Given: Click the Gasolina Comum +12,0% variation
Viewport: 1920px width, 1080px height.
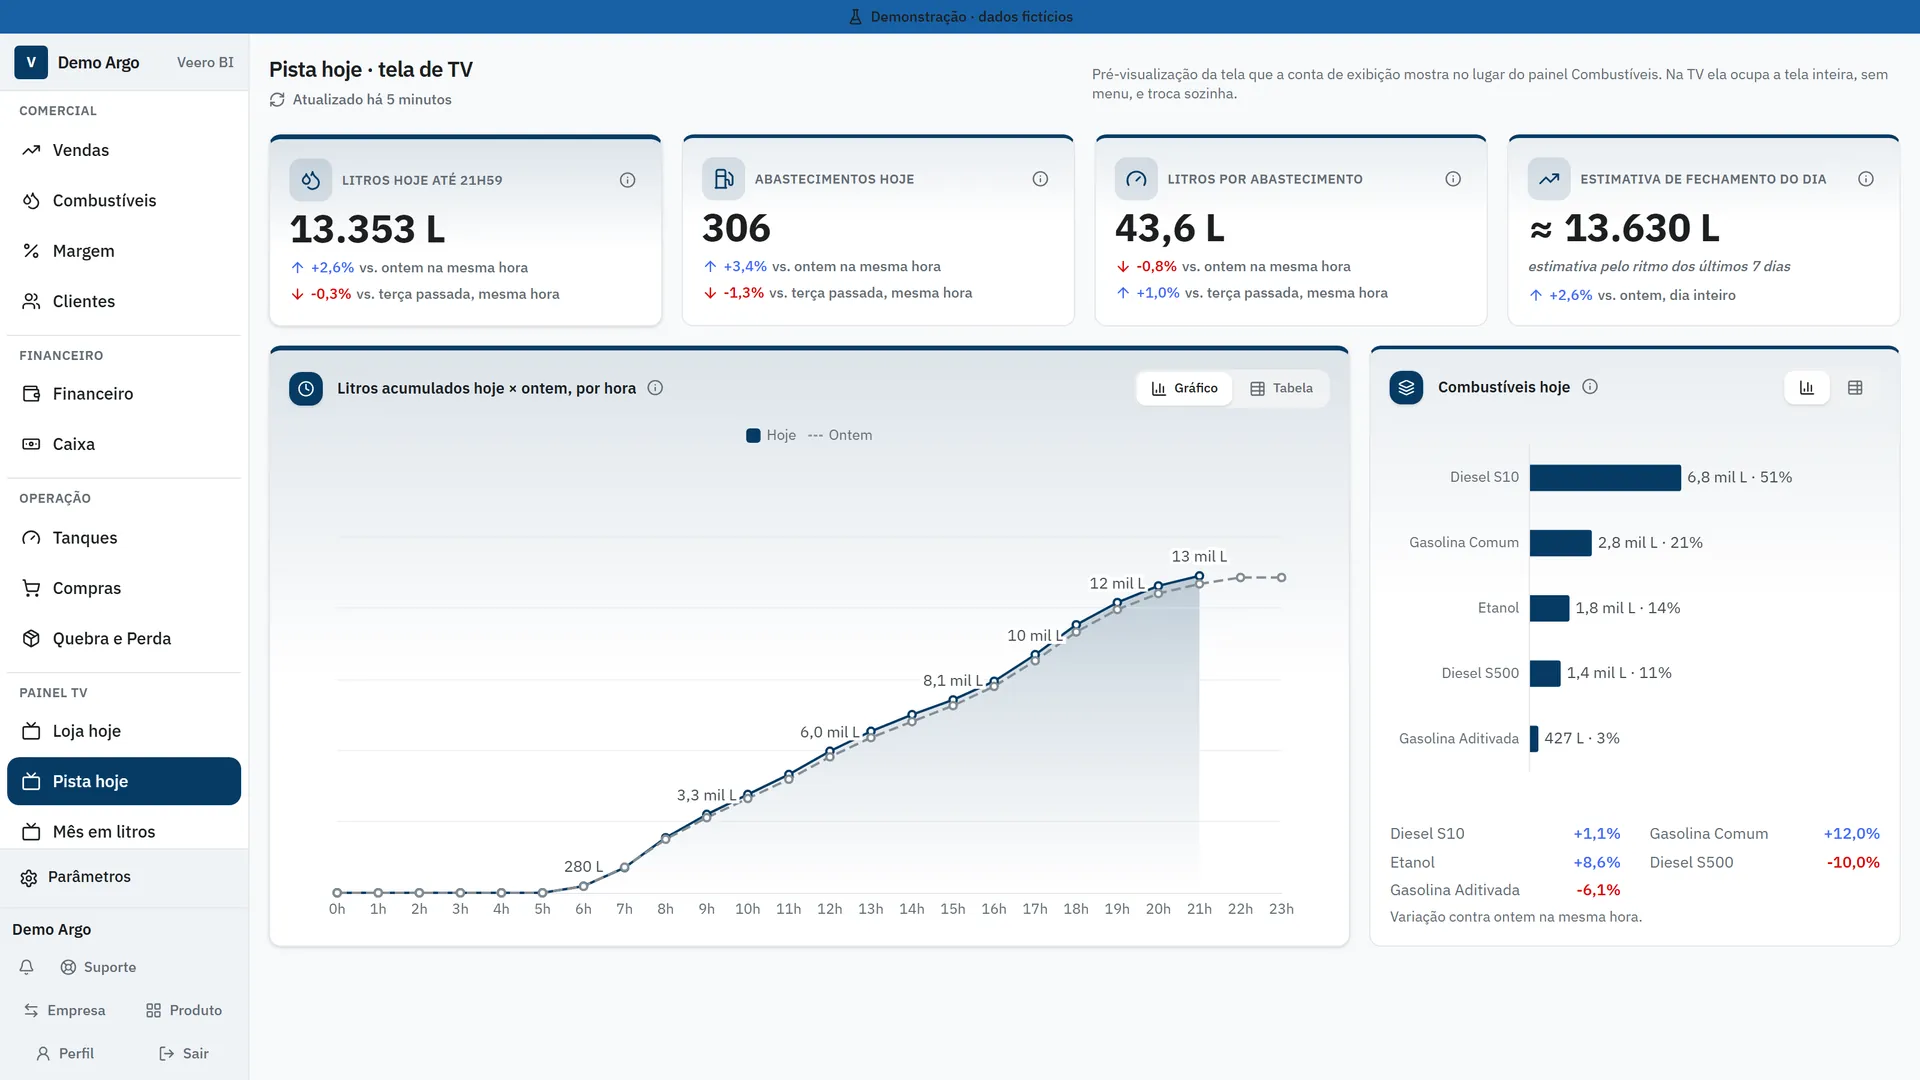Looking at the screenshot, I should click(x=1851, y=834).
